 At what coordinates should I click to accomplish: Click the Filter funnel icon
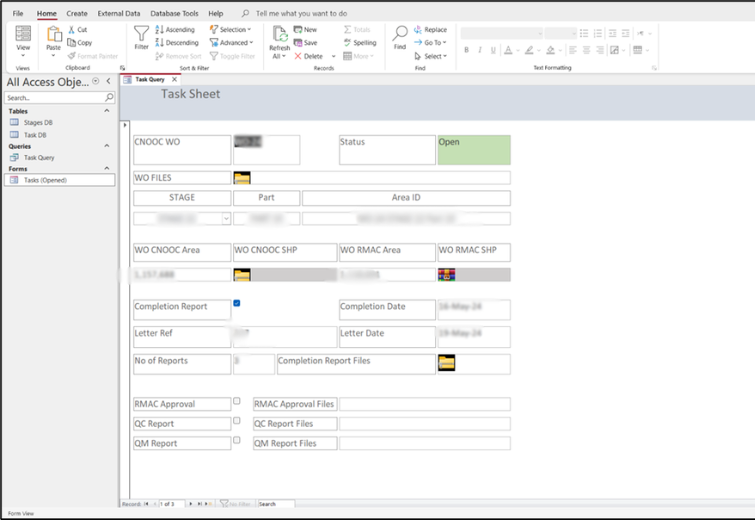[x=141, y=35]
